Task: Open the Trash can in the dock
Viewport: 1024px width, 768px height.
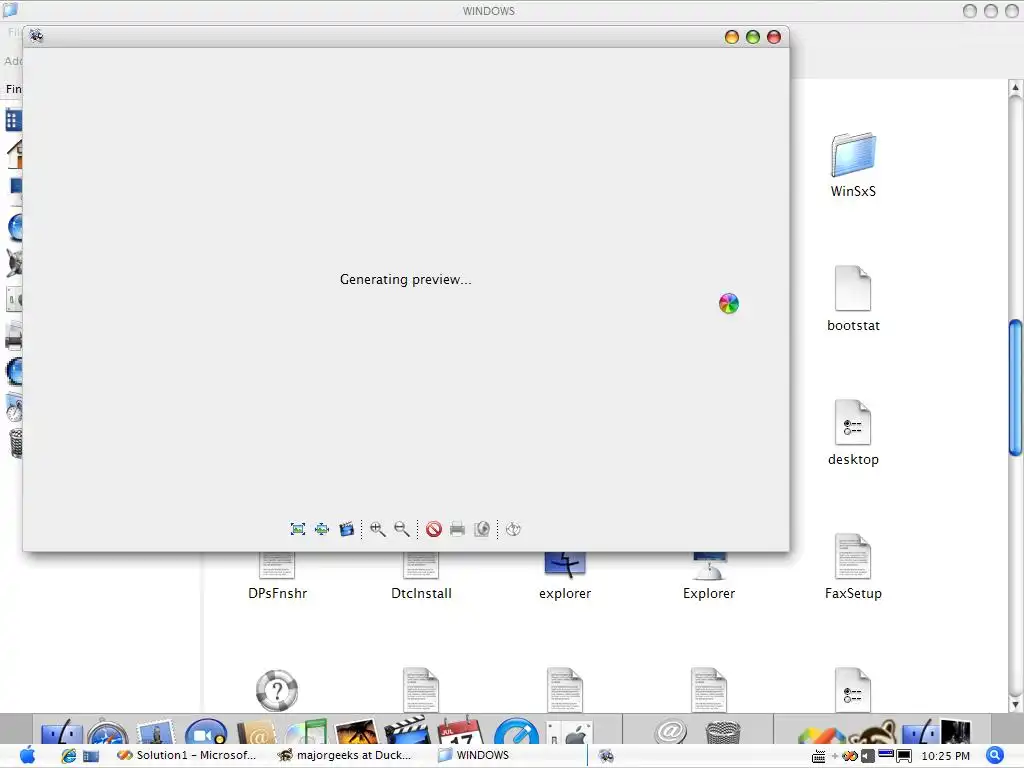Action: (x=723, y=731)
